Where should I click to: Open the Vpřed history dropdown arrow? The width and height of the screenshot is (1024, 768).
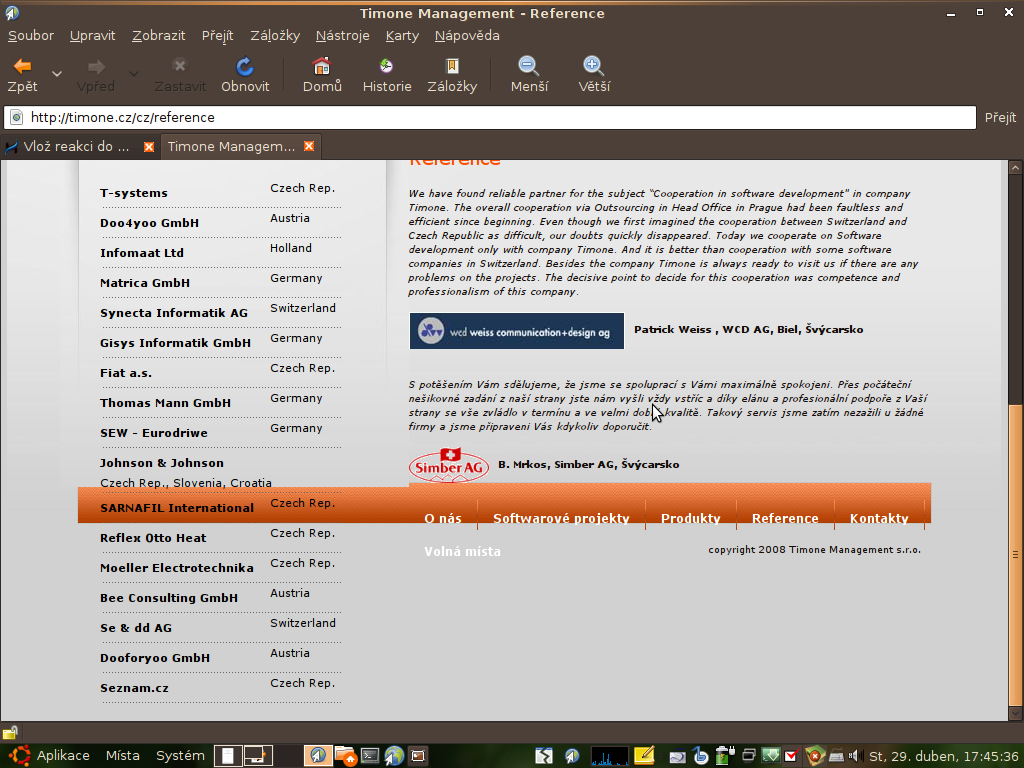[133, 74]
